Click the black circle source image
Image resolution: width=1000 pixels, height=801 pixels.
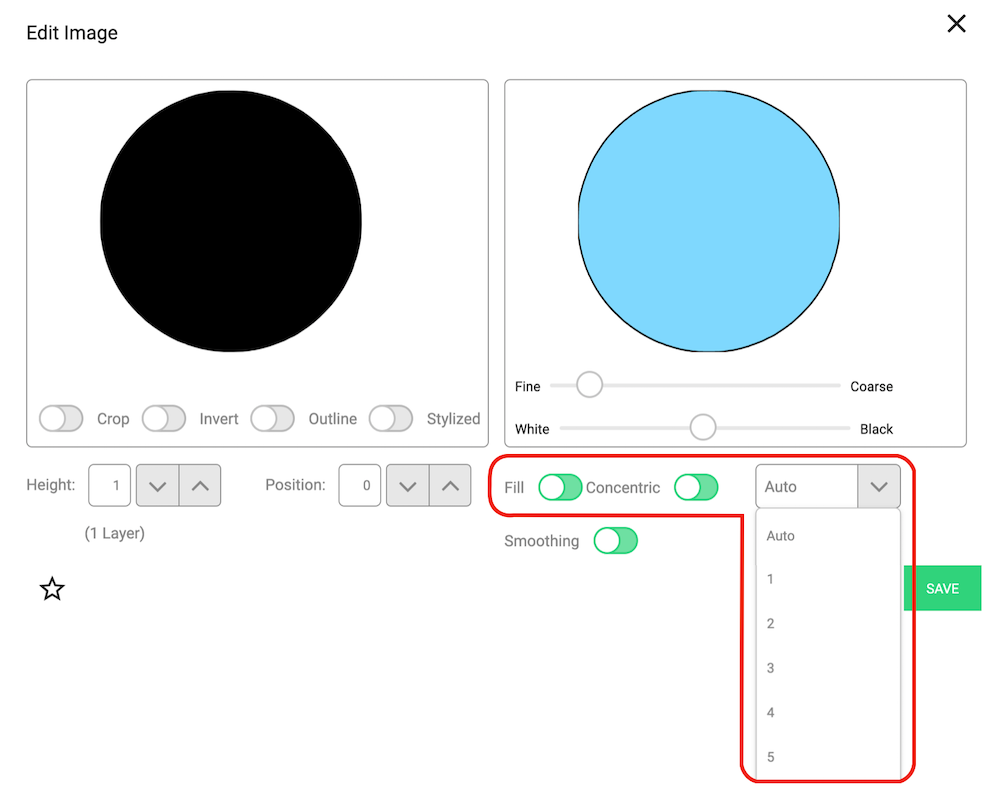coord(231,221)
